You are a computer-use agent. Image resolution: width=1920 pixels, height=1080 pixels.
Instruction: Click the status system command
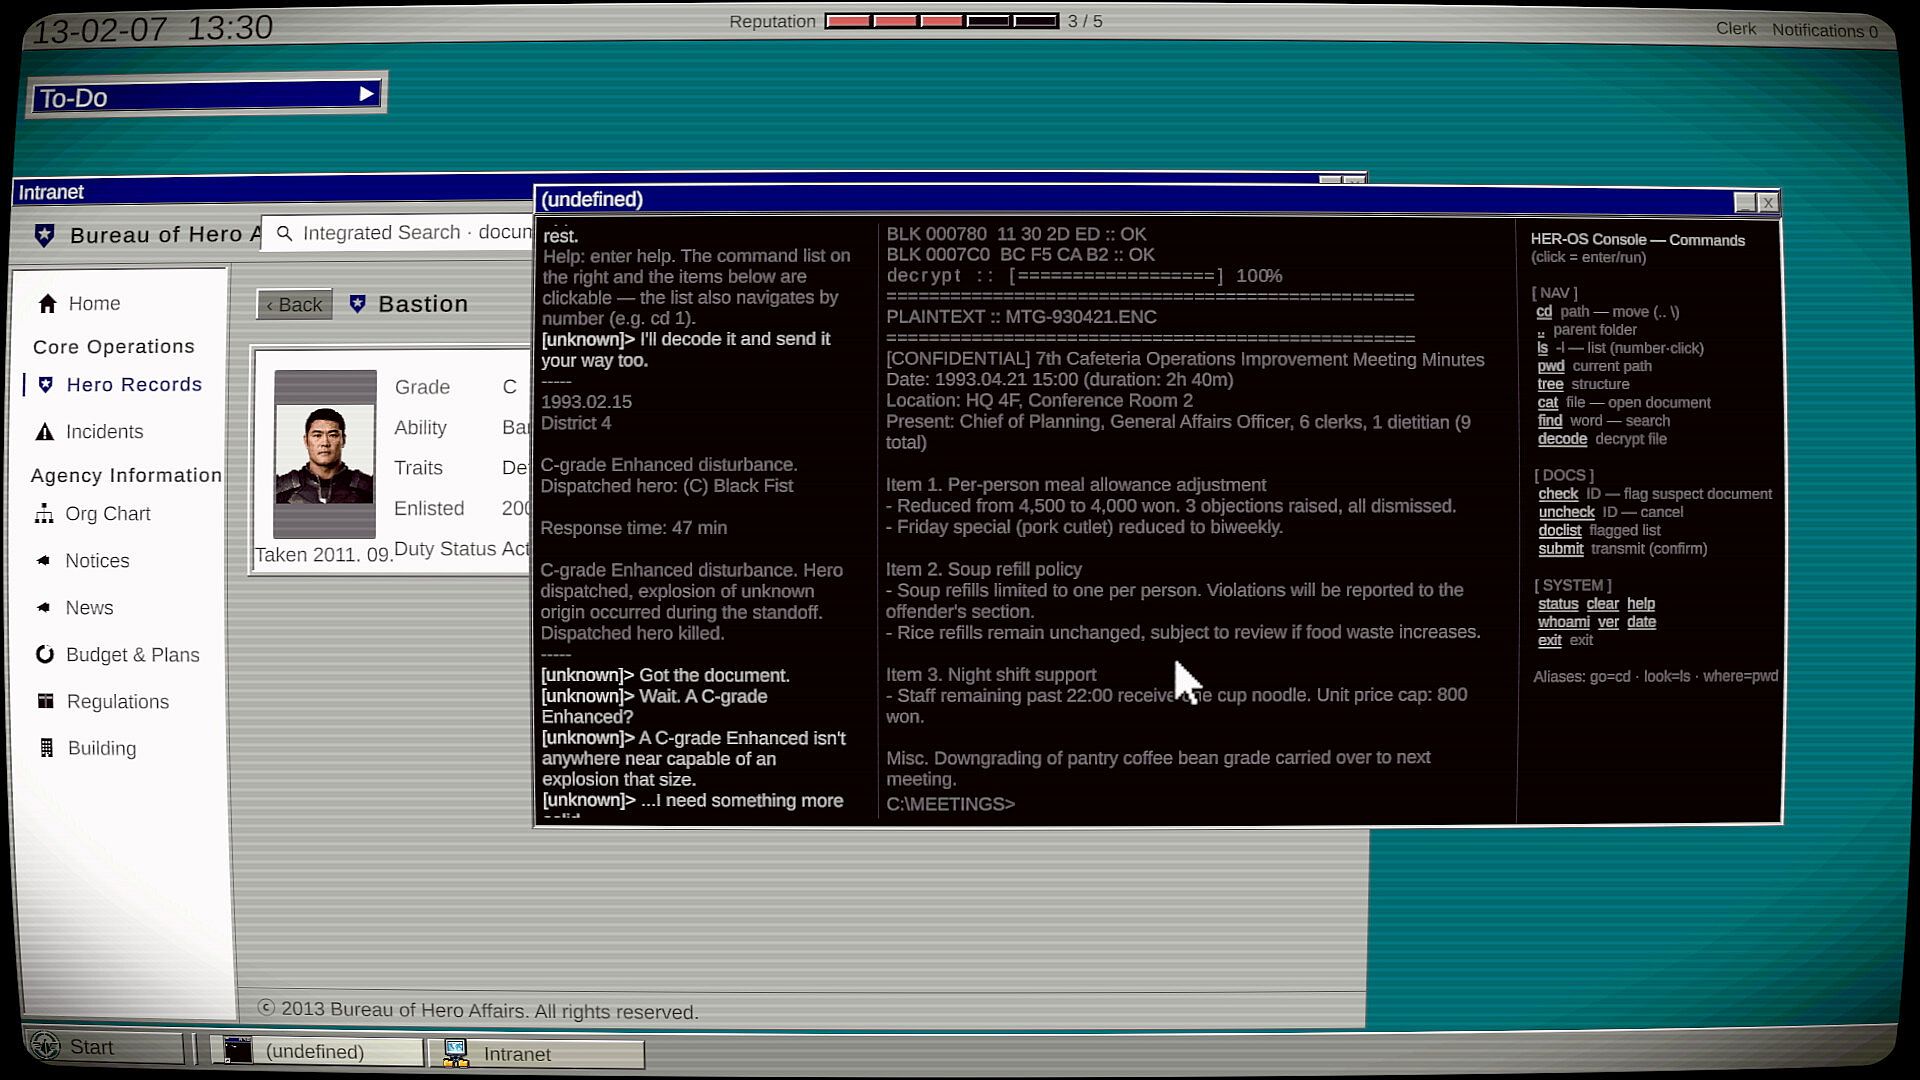pyautogui.click(x=1558, y=603)
